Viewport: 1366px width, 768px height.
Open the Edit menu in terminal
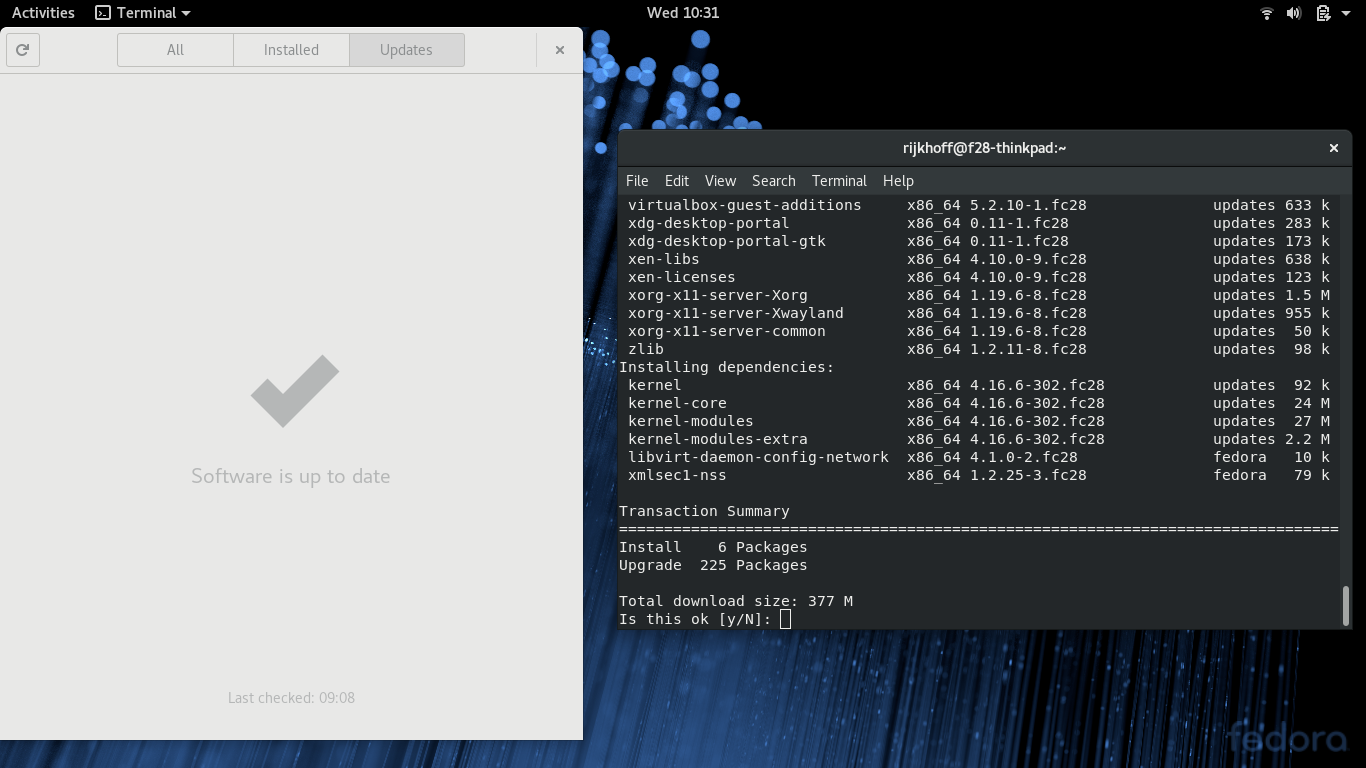(x=677, y=181)
